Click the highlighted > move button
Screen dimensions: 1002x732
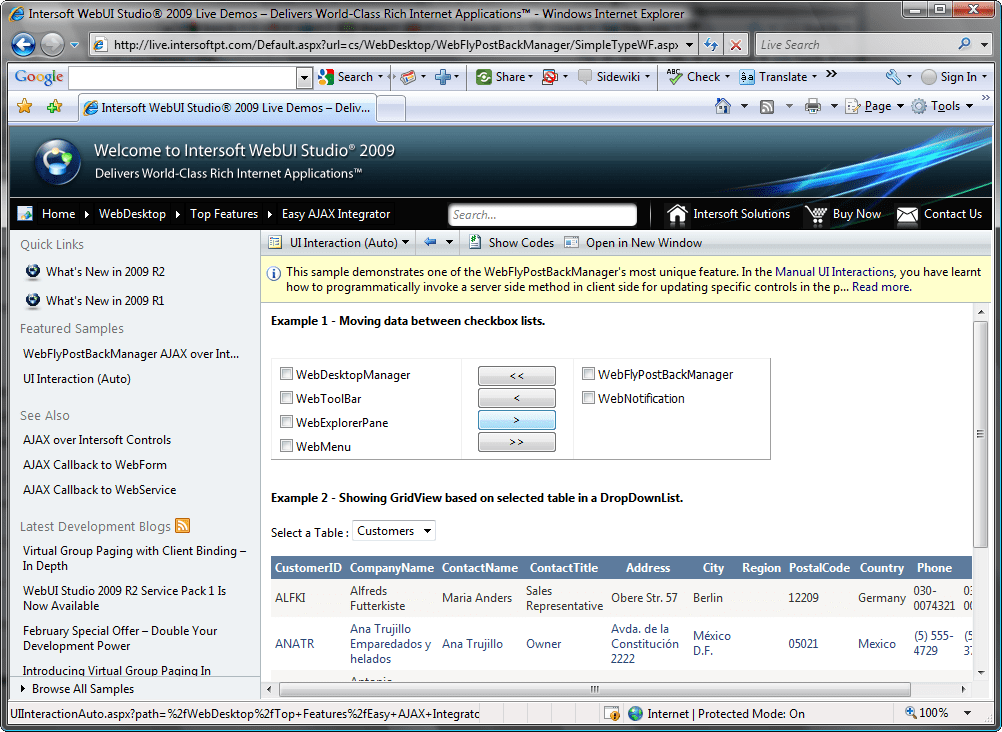click(516, 419)
